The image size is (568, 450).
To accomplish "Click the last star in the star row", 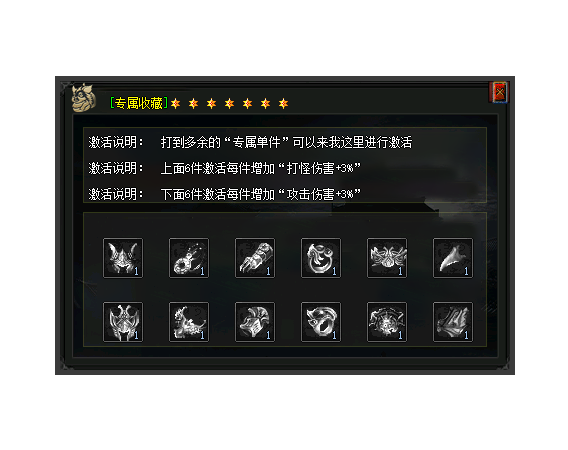I will point(283,104).
